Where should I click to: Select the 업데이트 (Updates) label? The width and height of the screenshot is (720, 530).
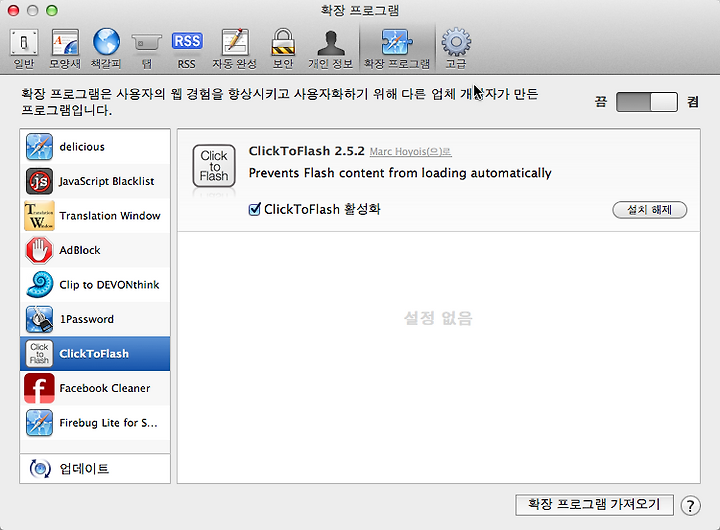(x=84, y=468)
